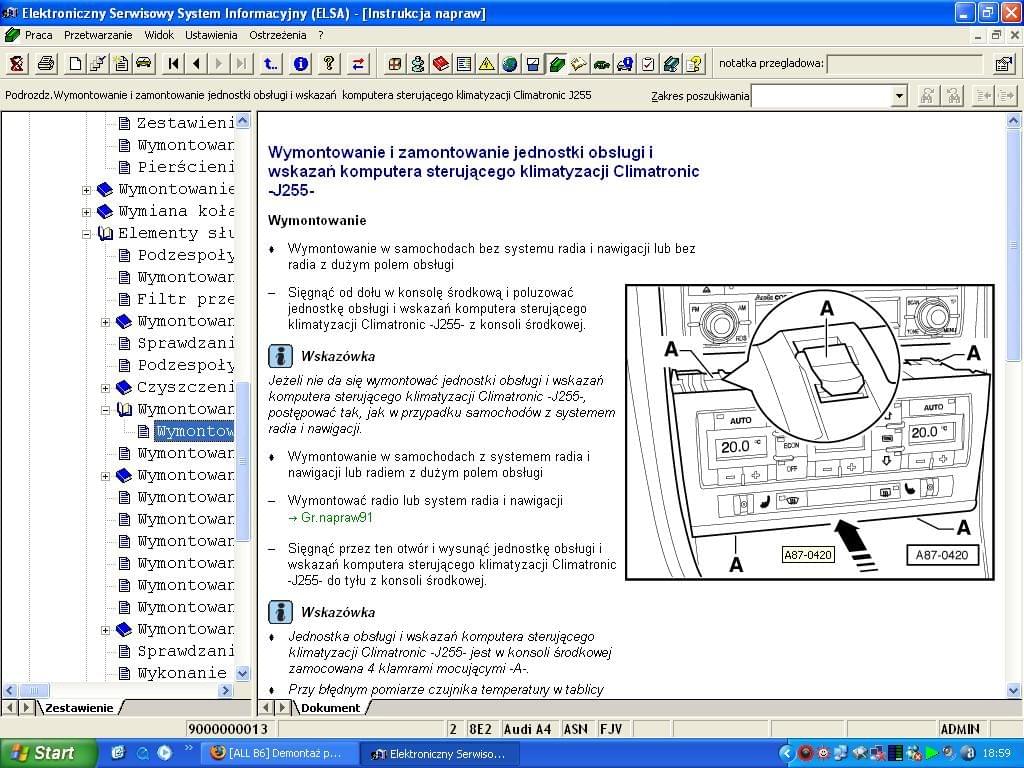Select the highlighted 'Wymontow' tree item
Viewport: 1024px width, 768px height.
coord(194,432)
